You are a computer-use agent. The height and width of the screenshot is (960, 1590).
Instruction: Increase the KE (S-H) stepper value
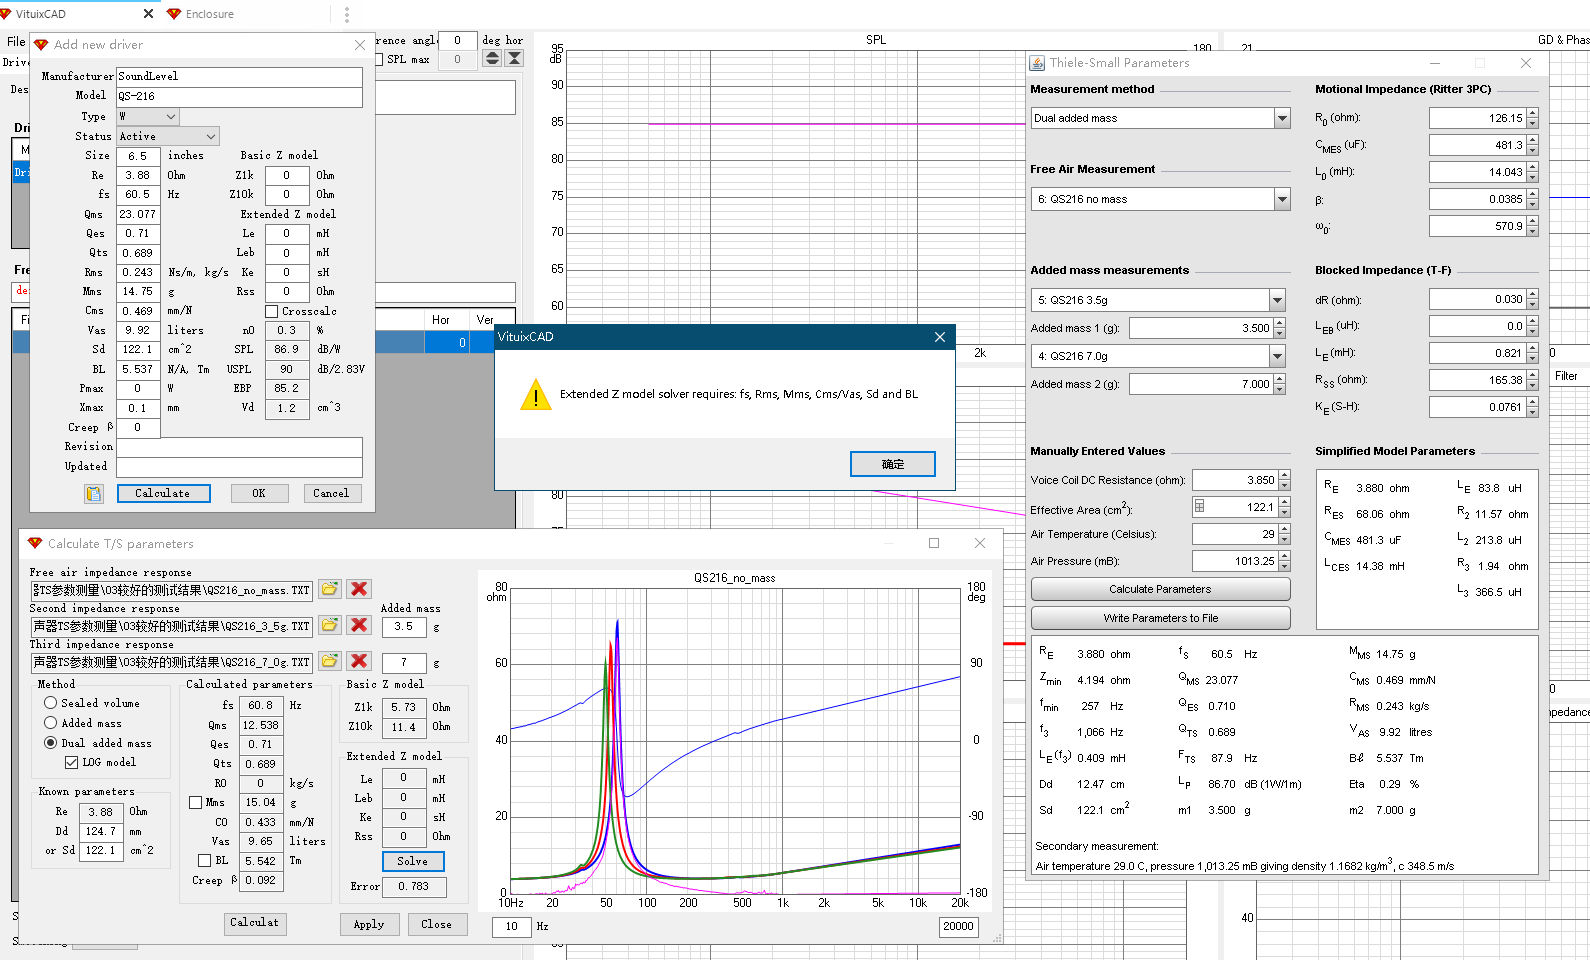(1533, 402)
